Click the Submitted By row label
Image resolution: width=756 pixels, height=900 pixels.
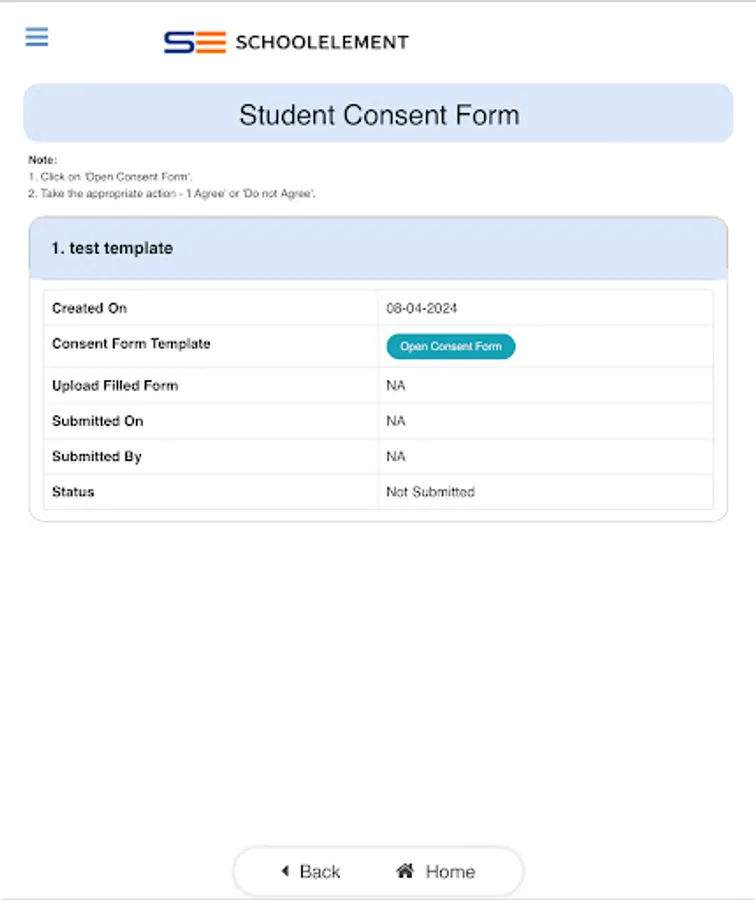click(97, 457)
